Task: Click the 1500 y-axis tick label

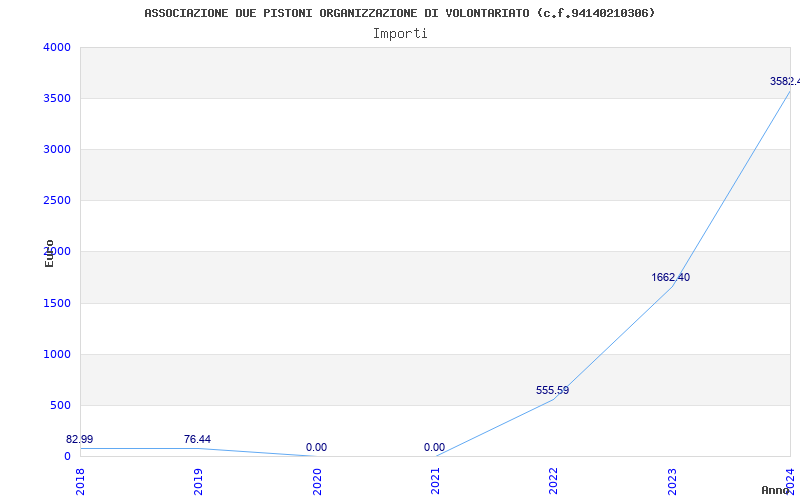Action: coord(57,303)
